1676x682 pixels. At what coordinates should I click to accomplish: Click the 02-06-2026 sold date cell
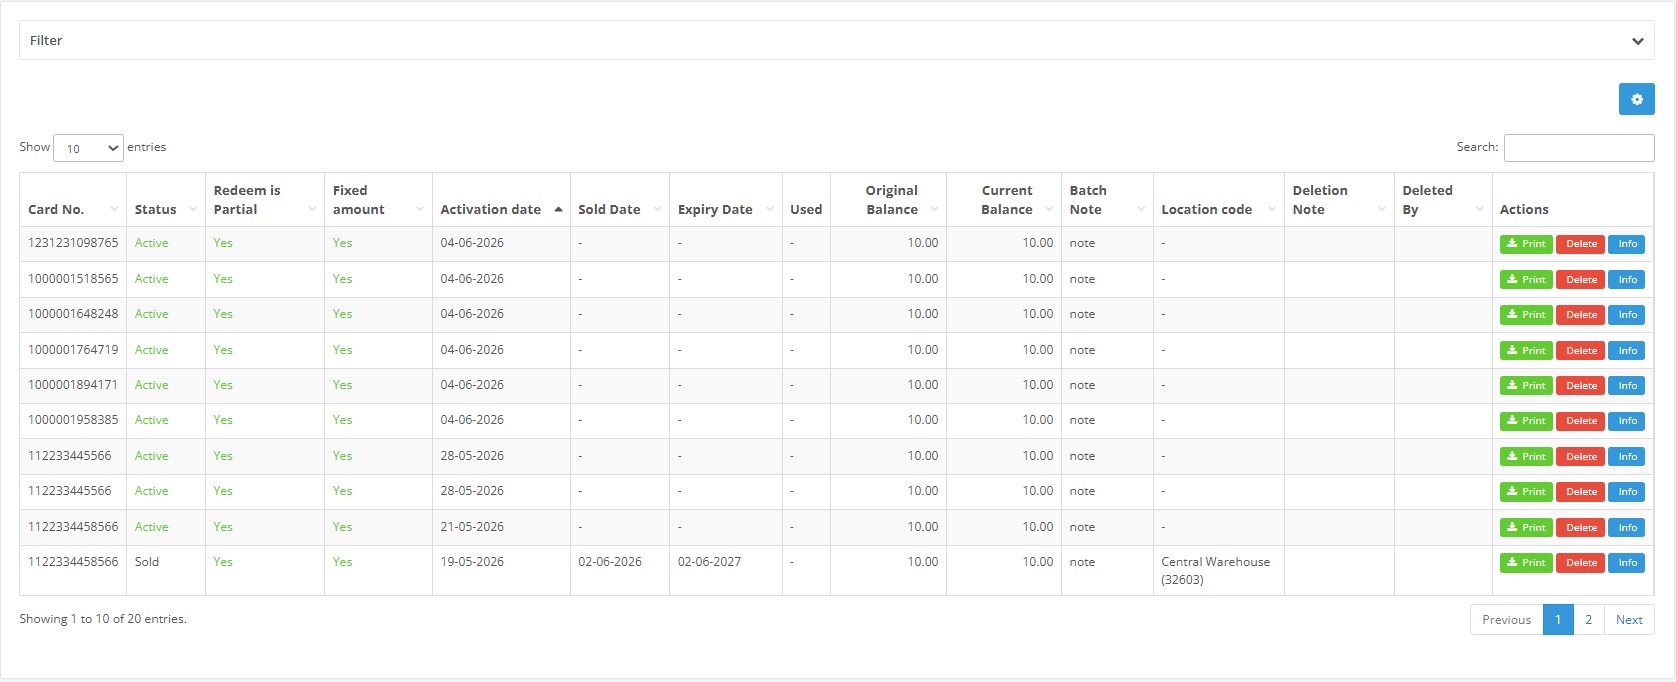pos(619,570)
